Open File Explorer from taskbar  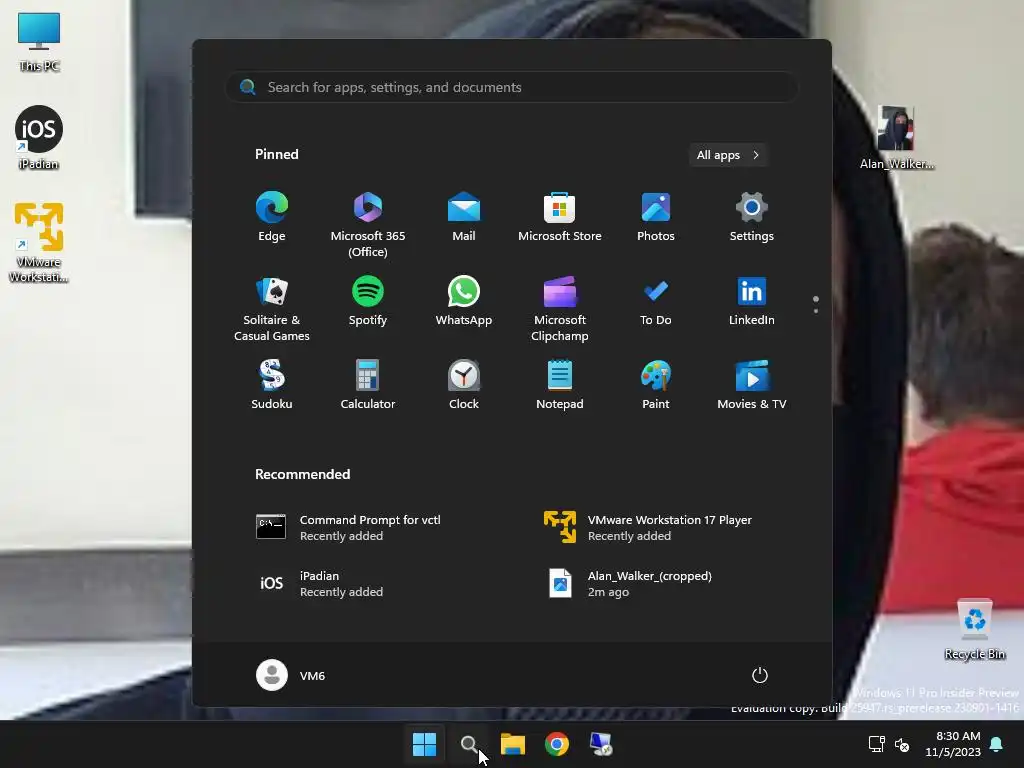click(x=513, y=744)
